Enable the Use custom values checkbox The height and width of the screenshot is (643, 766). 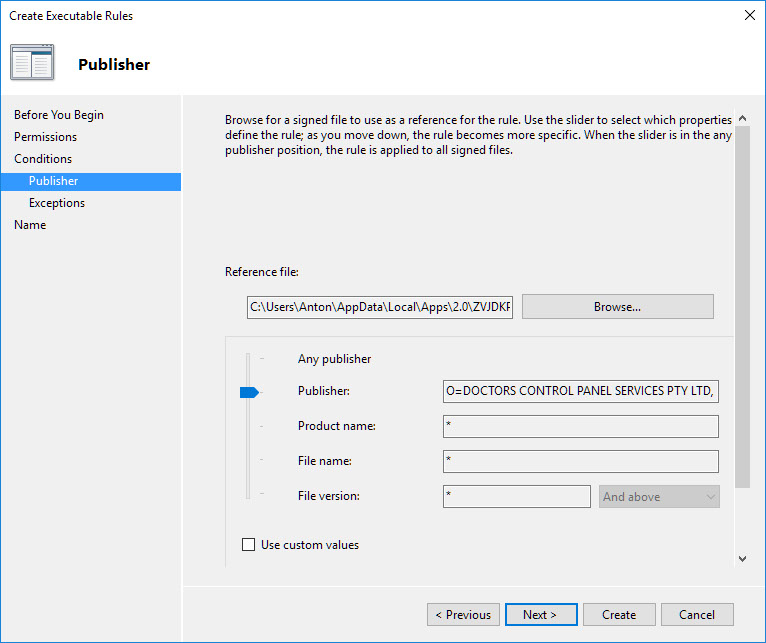click(249, 545)
